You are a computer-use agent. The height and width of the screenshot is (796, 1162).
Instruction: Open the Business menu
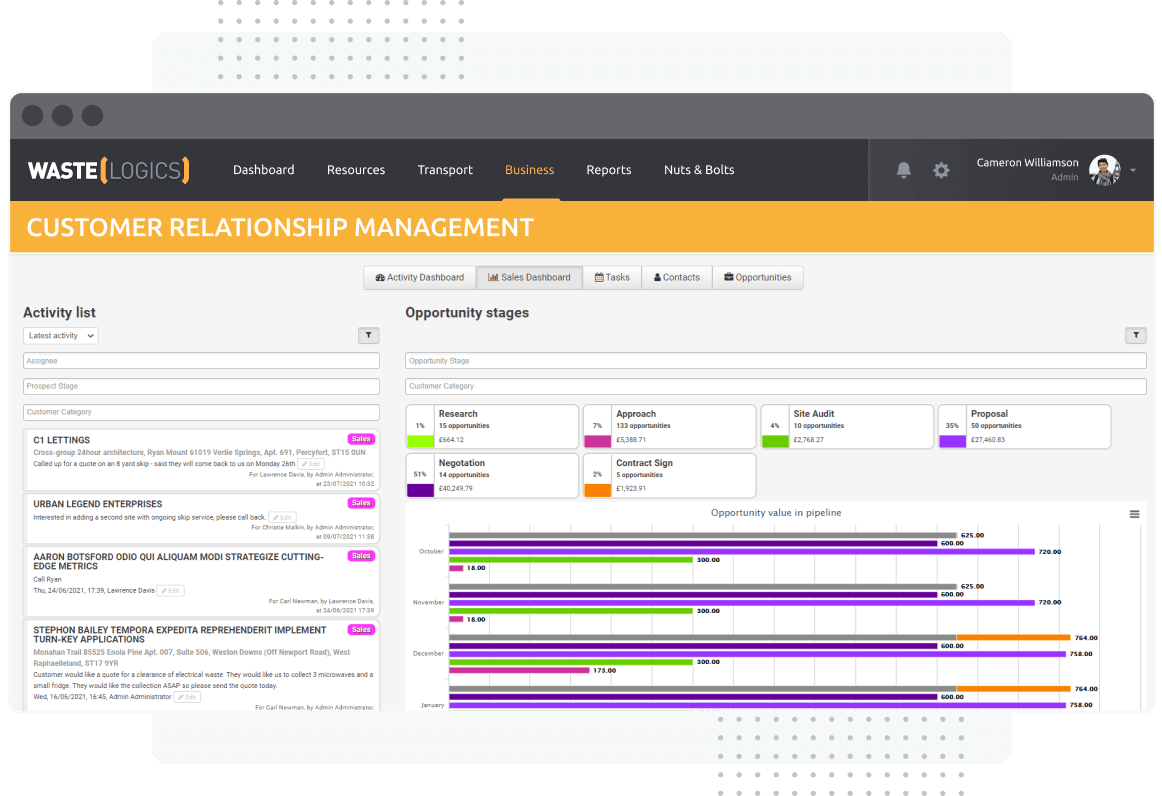coord(529,170)
